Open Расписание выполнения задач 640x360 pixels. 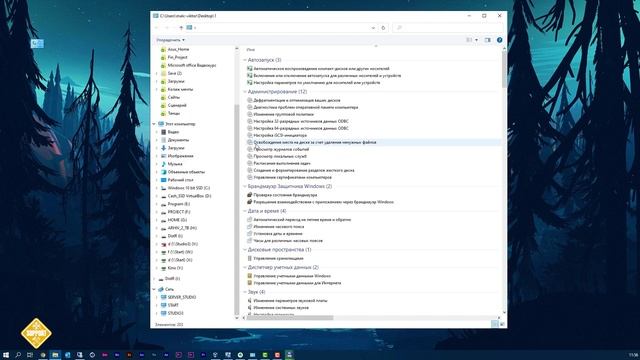click(282, 163)
